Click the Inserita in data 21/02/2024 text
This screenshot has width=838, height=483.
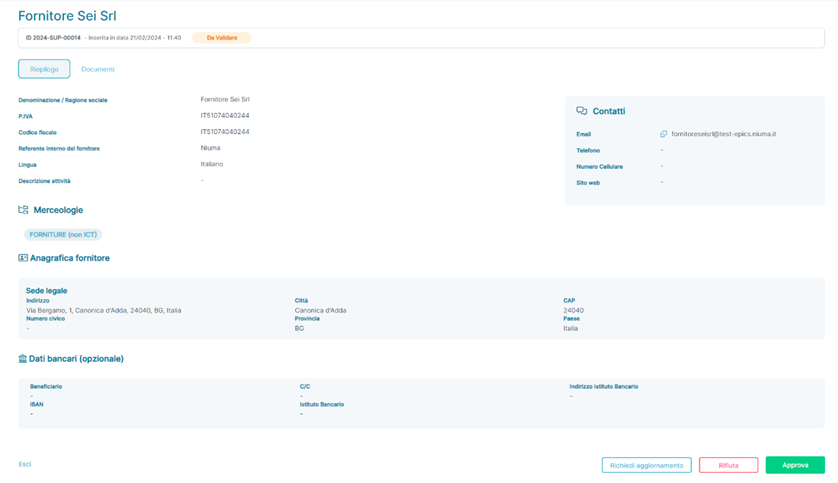pyautogui.click(x=135, y=38)
